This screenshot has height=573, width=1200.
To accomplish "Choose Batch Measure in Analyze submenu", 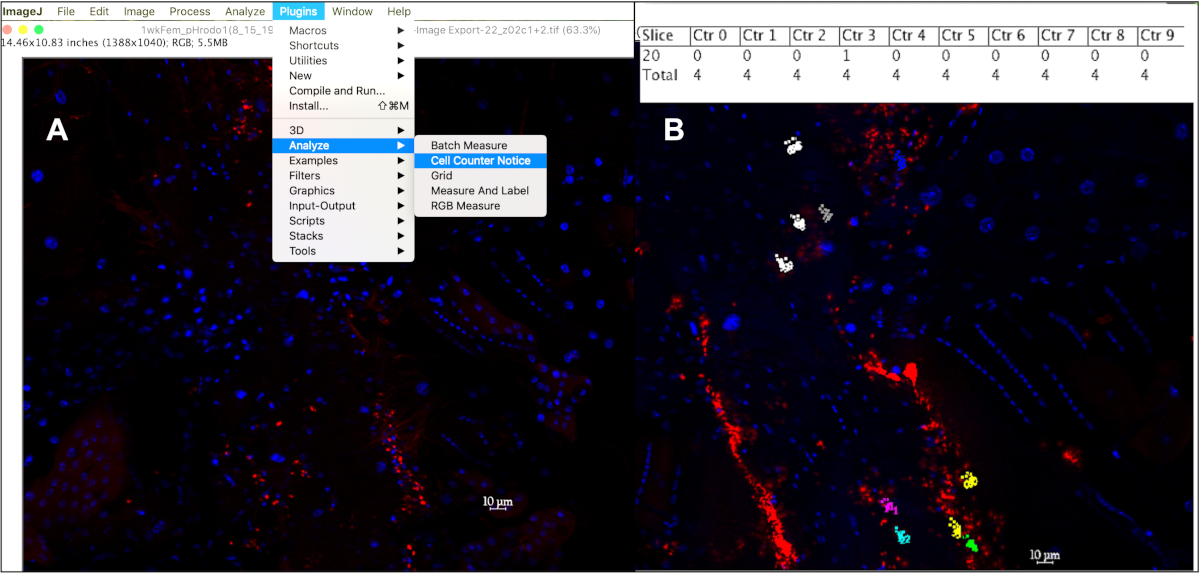I will click(468, 146).
